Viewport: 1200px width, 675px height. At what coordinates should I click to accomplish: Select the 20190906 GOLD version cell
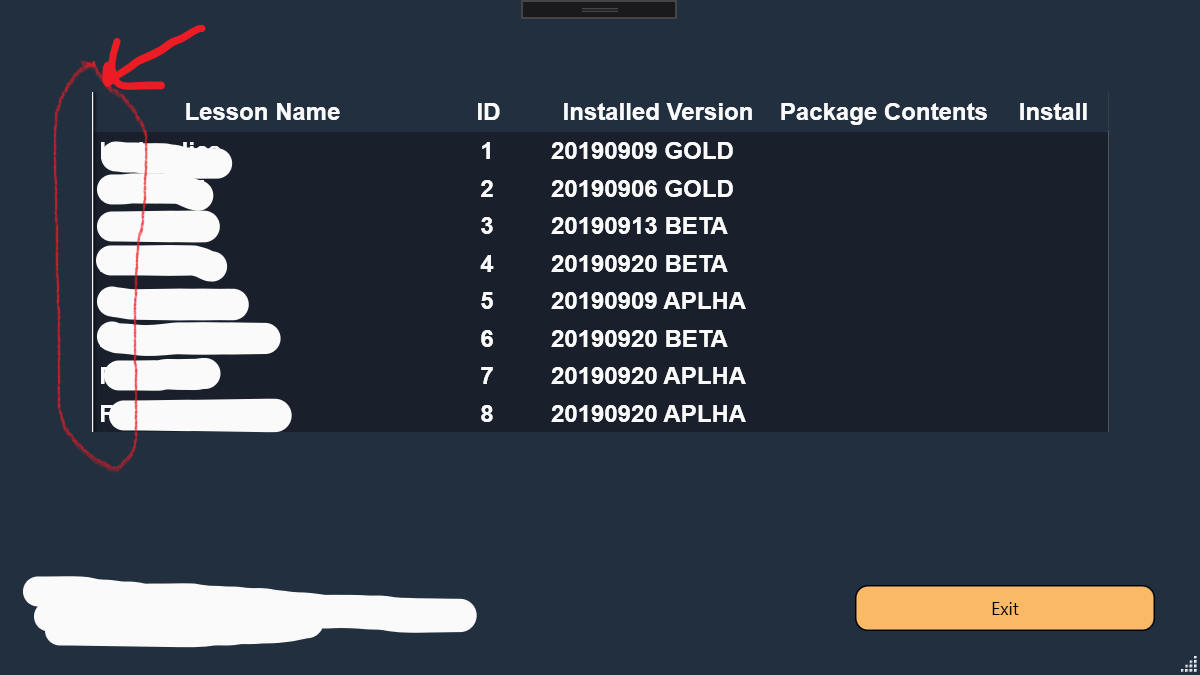(x=642, y=189)
